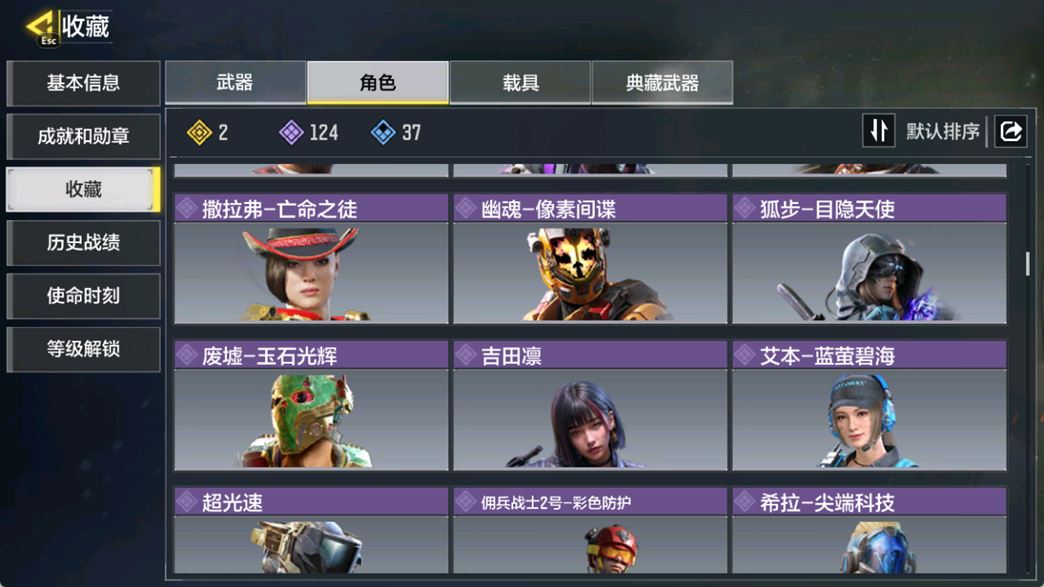Click the yellow back arrow icon
This screenshot has width=1044, height=587.
[x=41, y=25]
